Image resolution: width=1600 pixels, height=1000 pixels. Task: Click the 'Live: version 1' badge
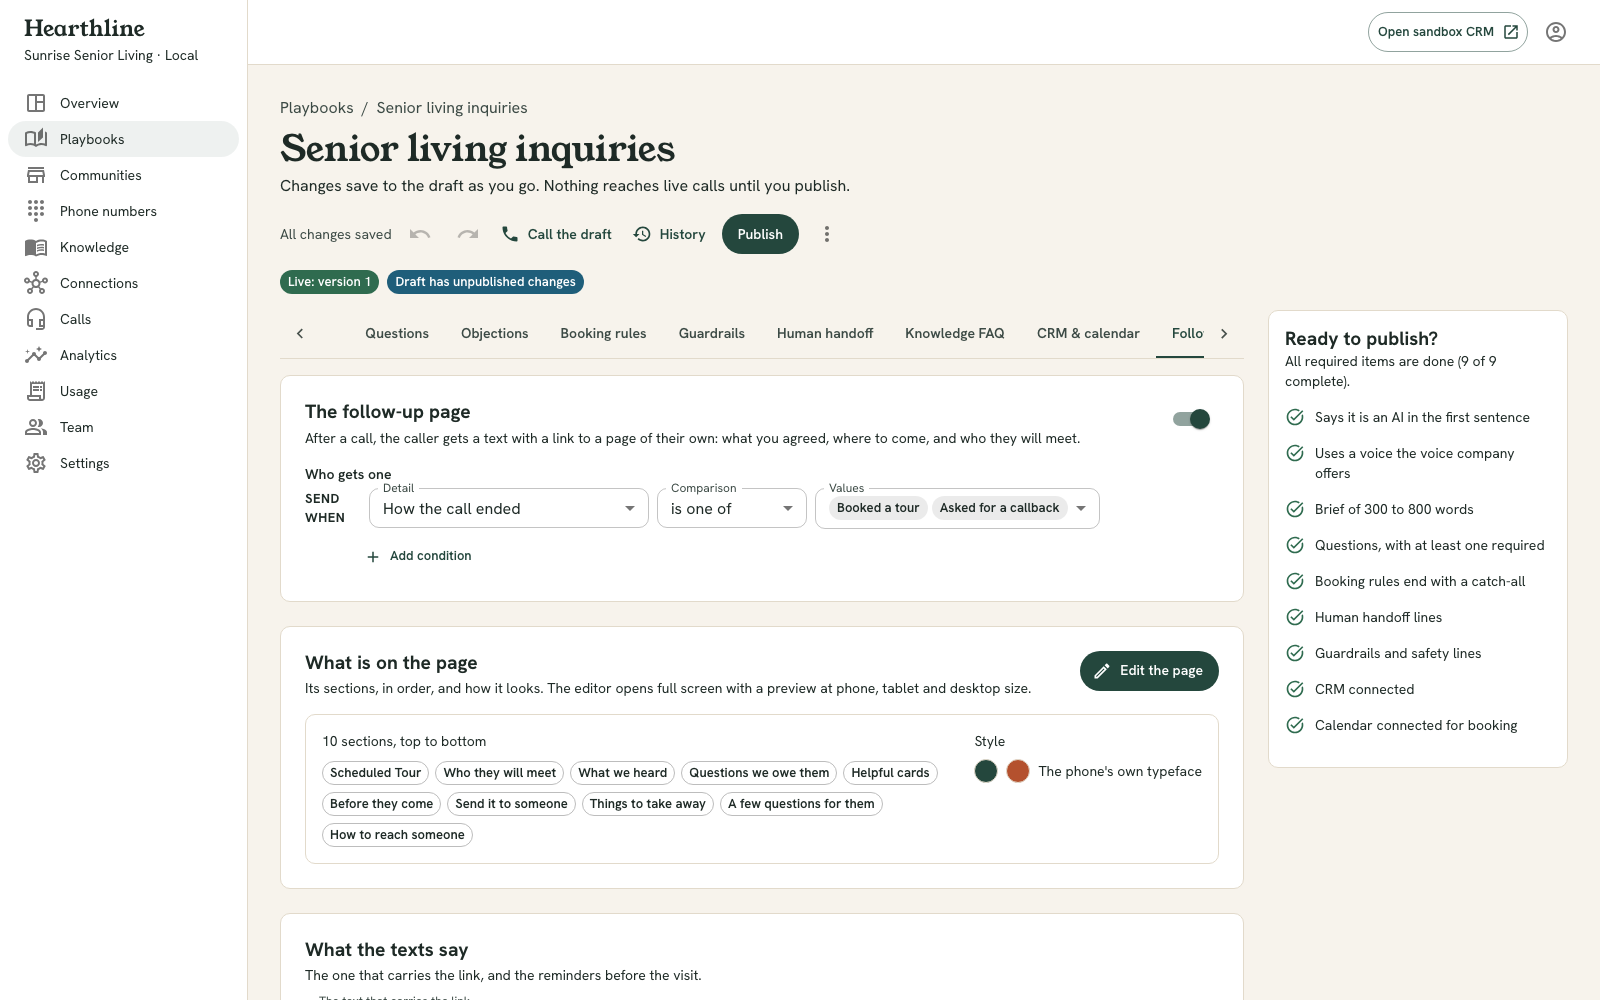[329, 282]
